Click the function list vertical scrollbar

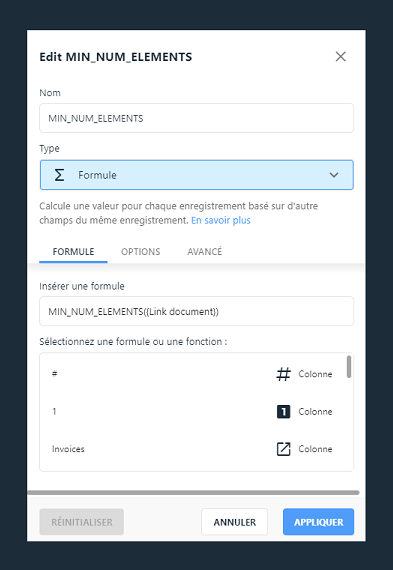coord(349,367)
